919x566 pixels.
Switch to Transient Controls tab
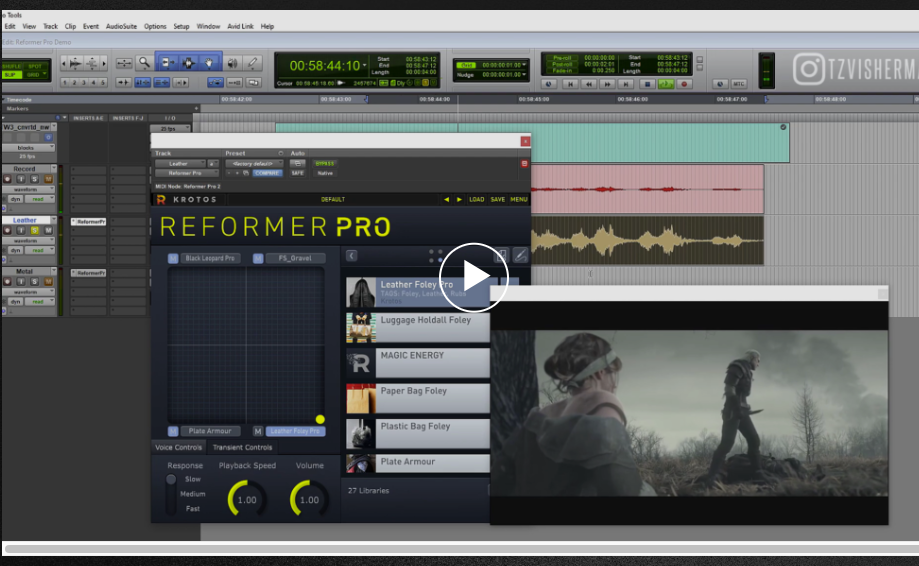coord(243,448)
